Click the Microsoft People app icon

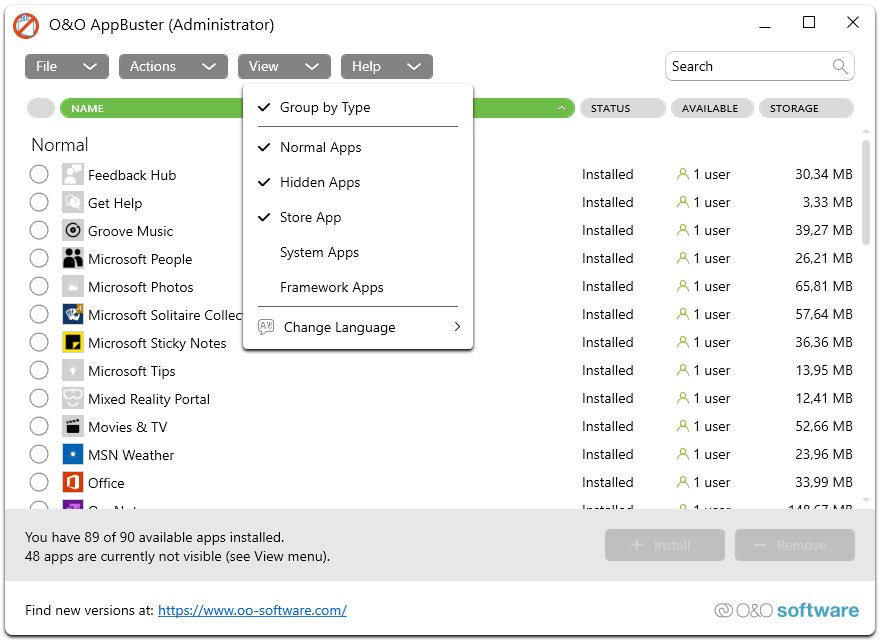click(72, 258)
